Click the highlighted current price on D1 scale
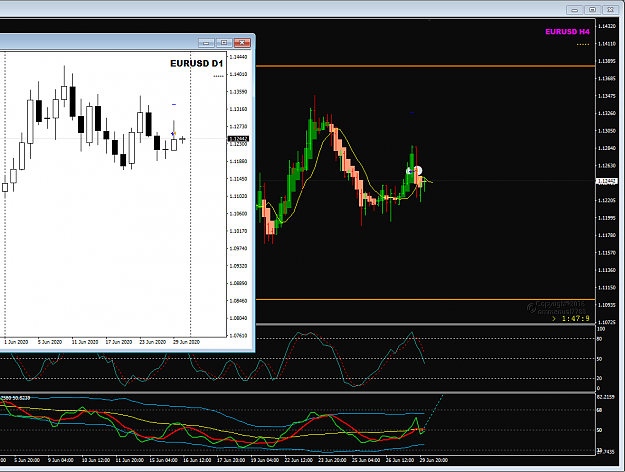 click(238, 139)
